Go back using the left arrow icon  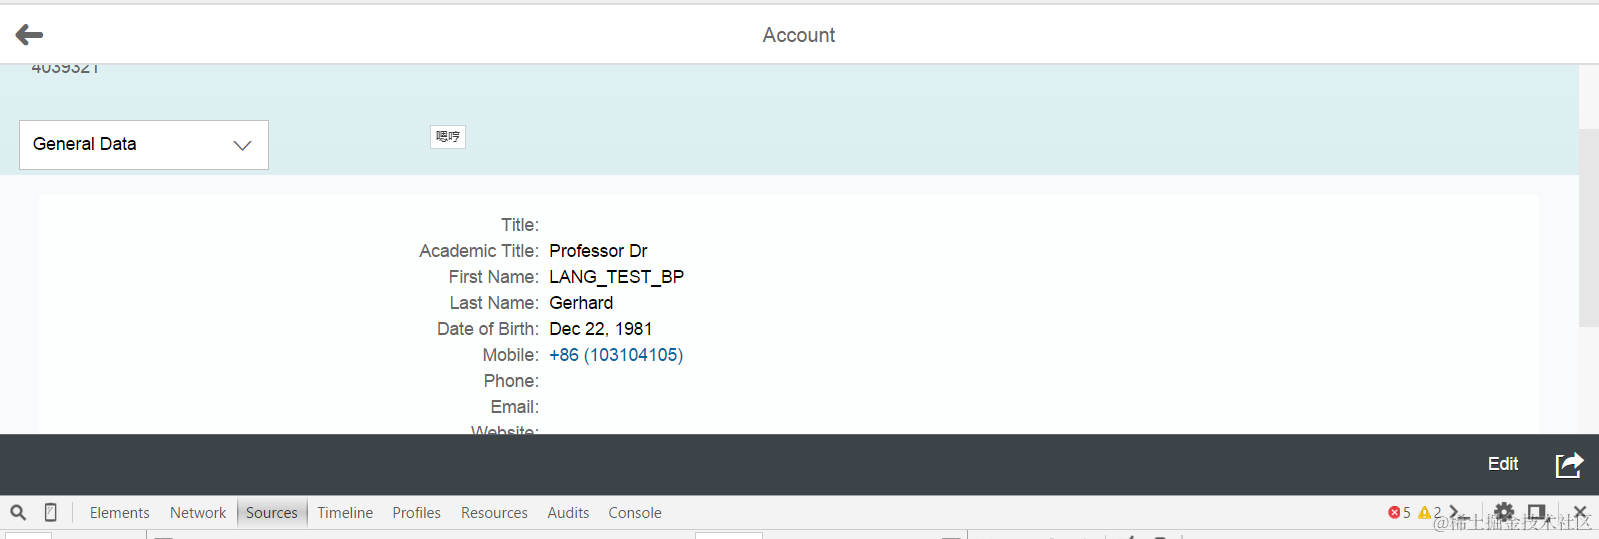coord(29,35)
